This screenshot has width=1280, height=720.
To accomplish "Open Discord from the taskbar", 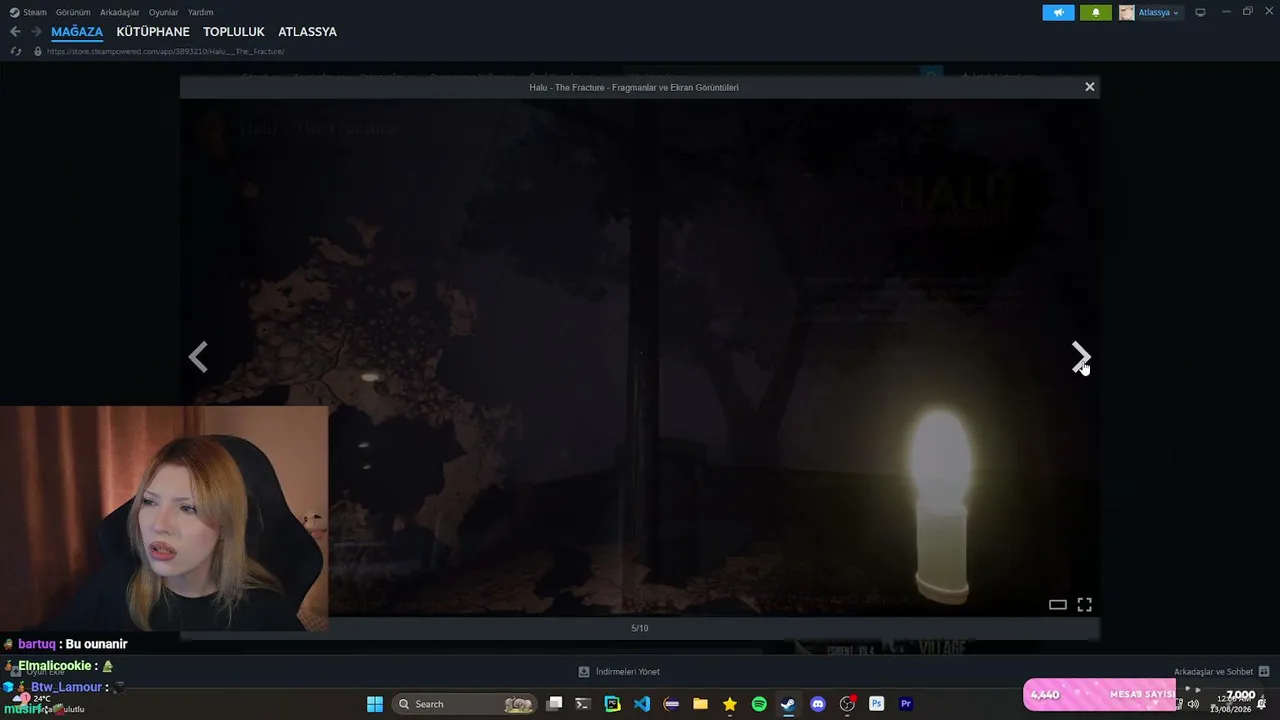I will 818,704.
